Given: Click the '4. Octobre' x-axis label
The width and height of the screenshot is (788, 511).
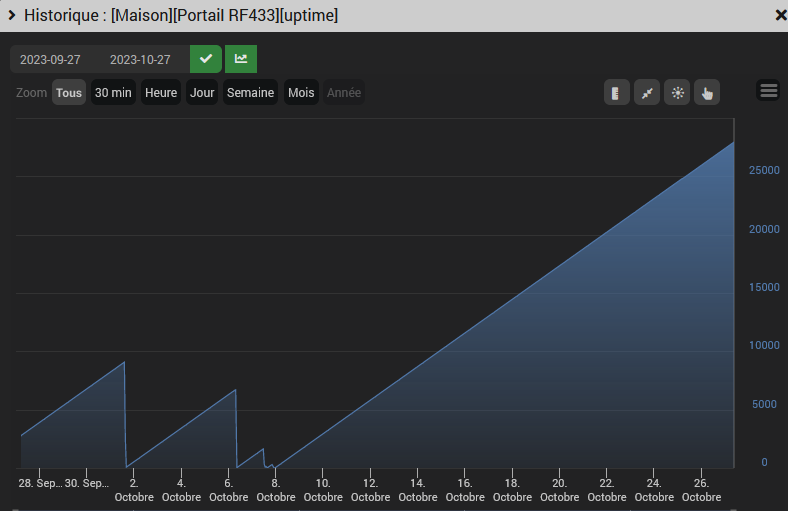Looking at the screenshot, I should tap(181, 490).
